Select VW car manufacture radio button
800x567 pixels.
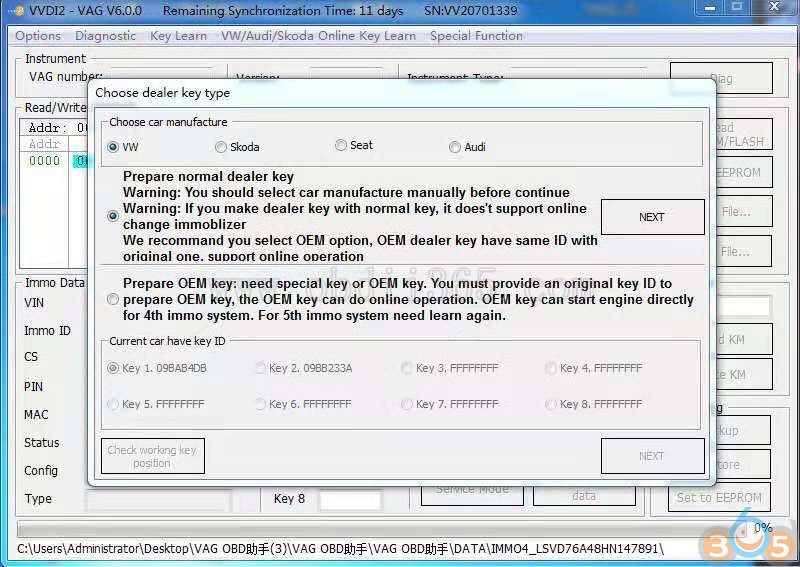coord(113,147)
